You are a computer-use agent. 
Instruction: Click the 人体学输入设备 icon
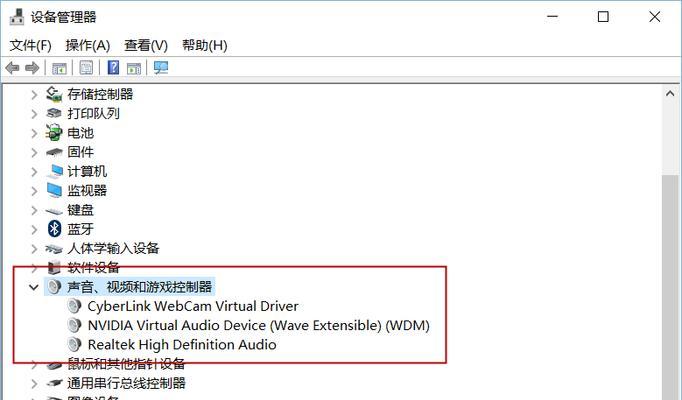(54, 248)
